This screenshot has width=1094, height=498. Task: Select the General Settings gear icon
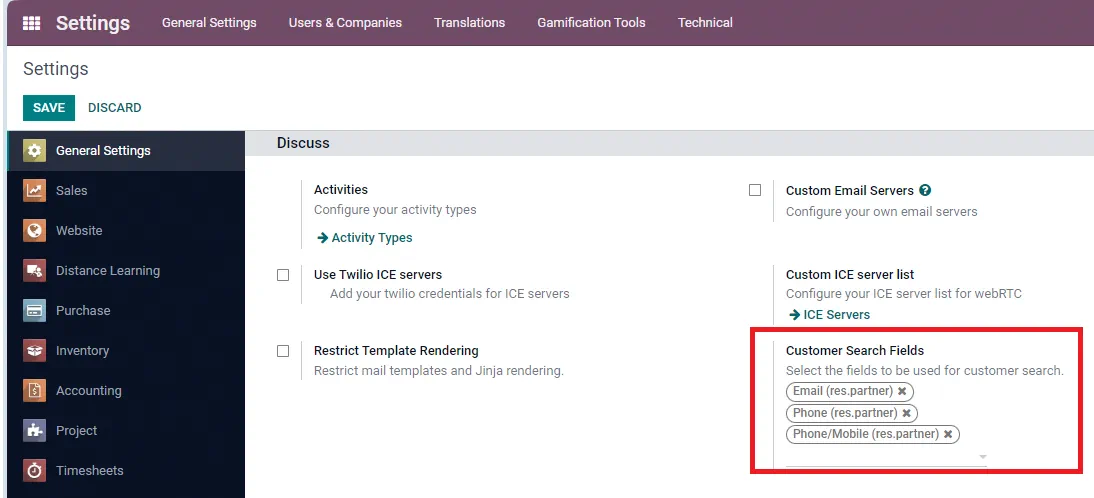[34, 151]
